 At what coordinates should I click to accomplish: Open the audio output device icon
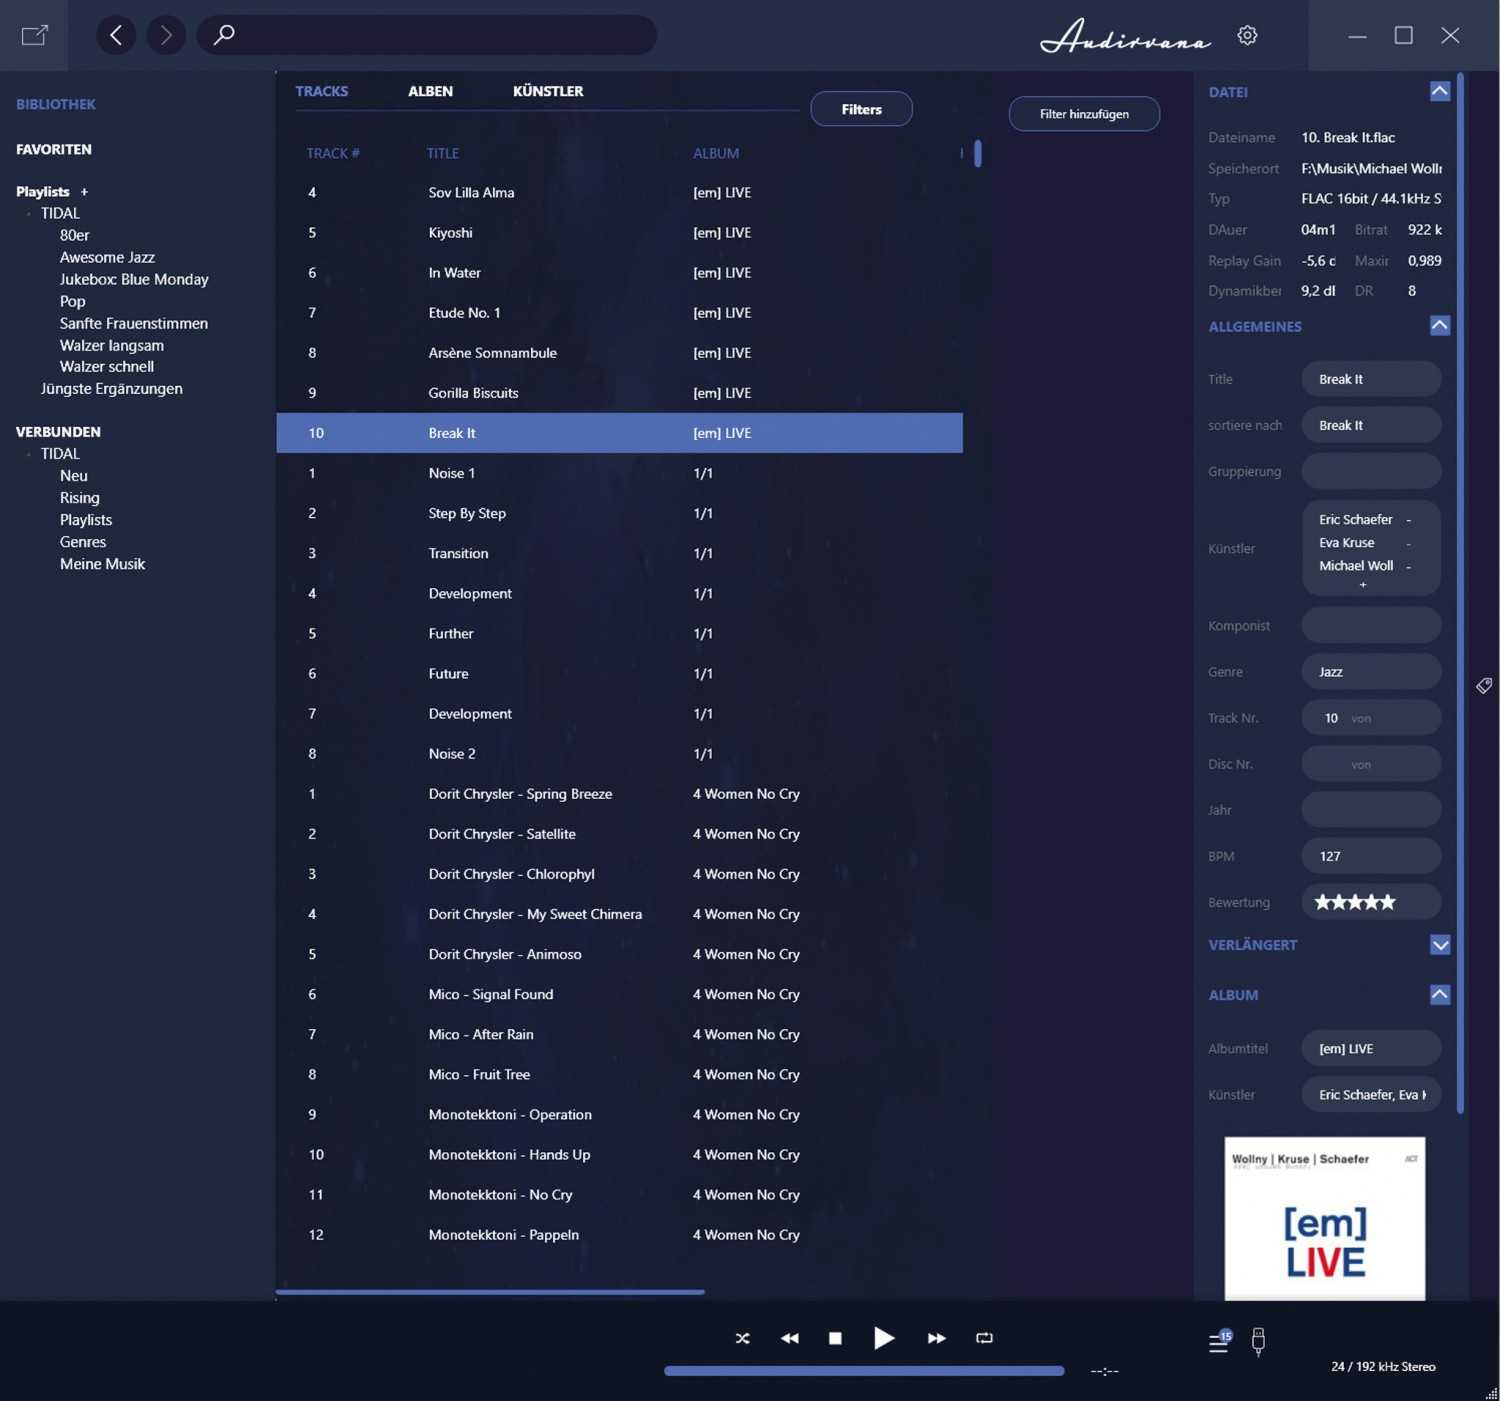[x=1258, y=1341]
